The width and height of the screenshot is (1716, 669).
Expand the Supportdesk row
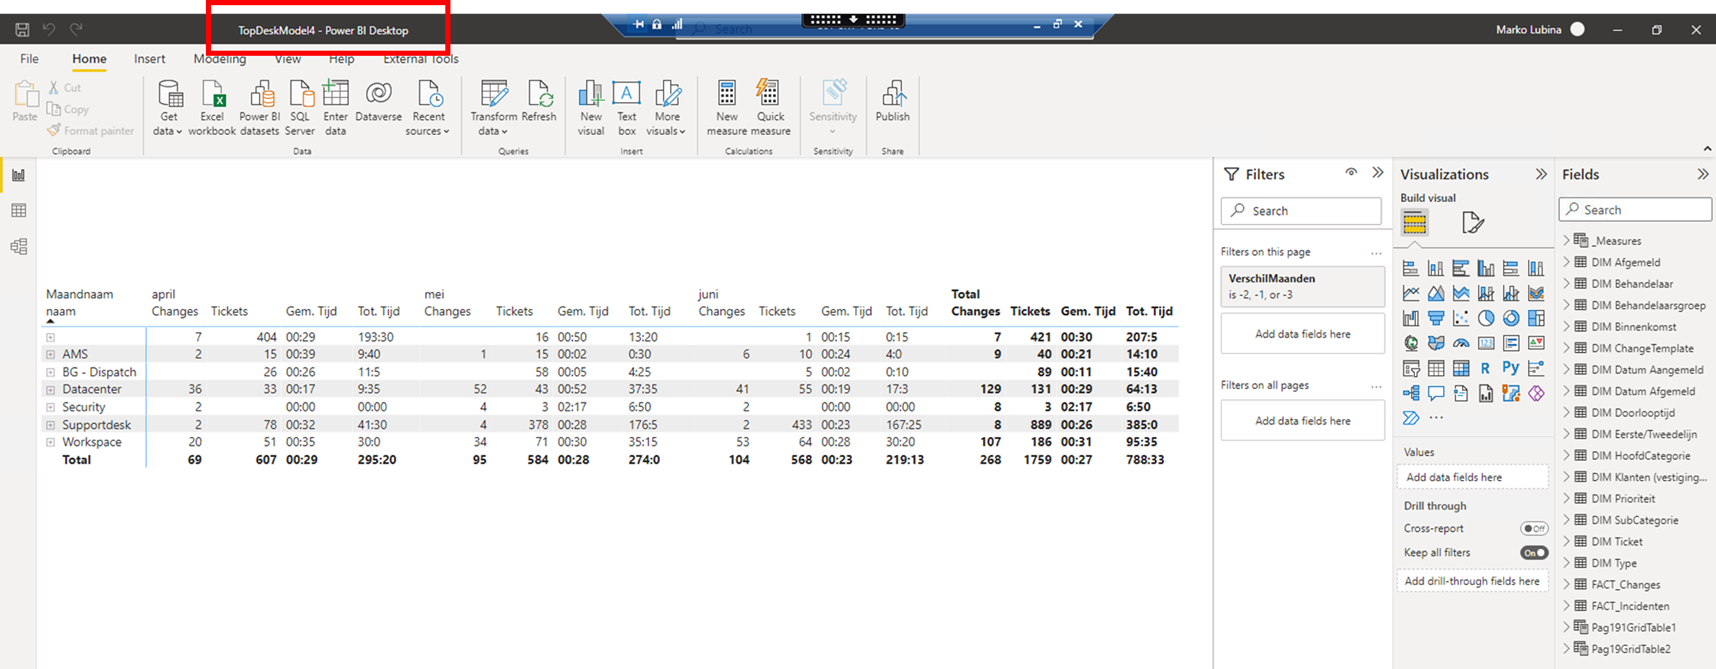click(x=50, y=425)
